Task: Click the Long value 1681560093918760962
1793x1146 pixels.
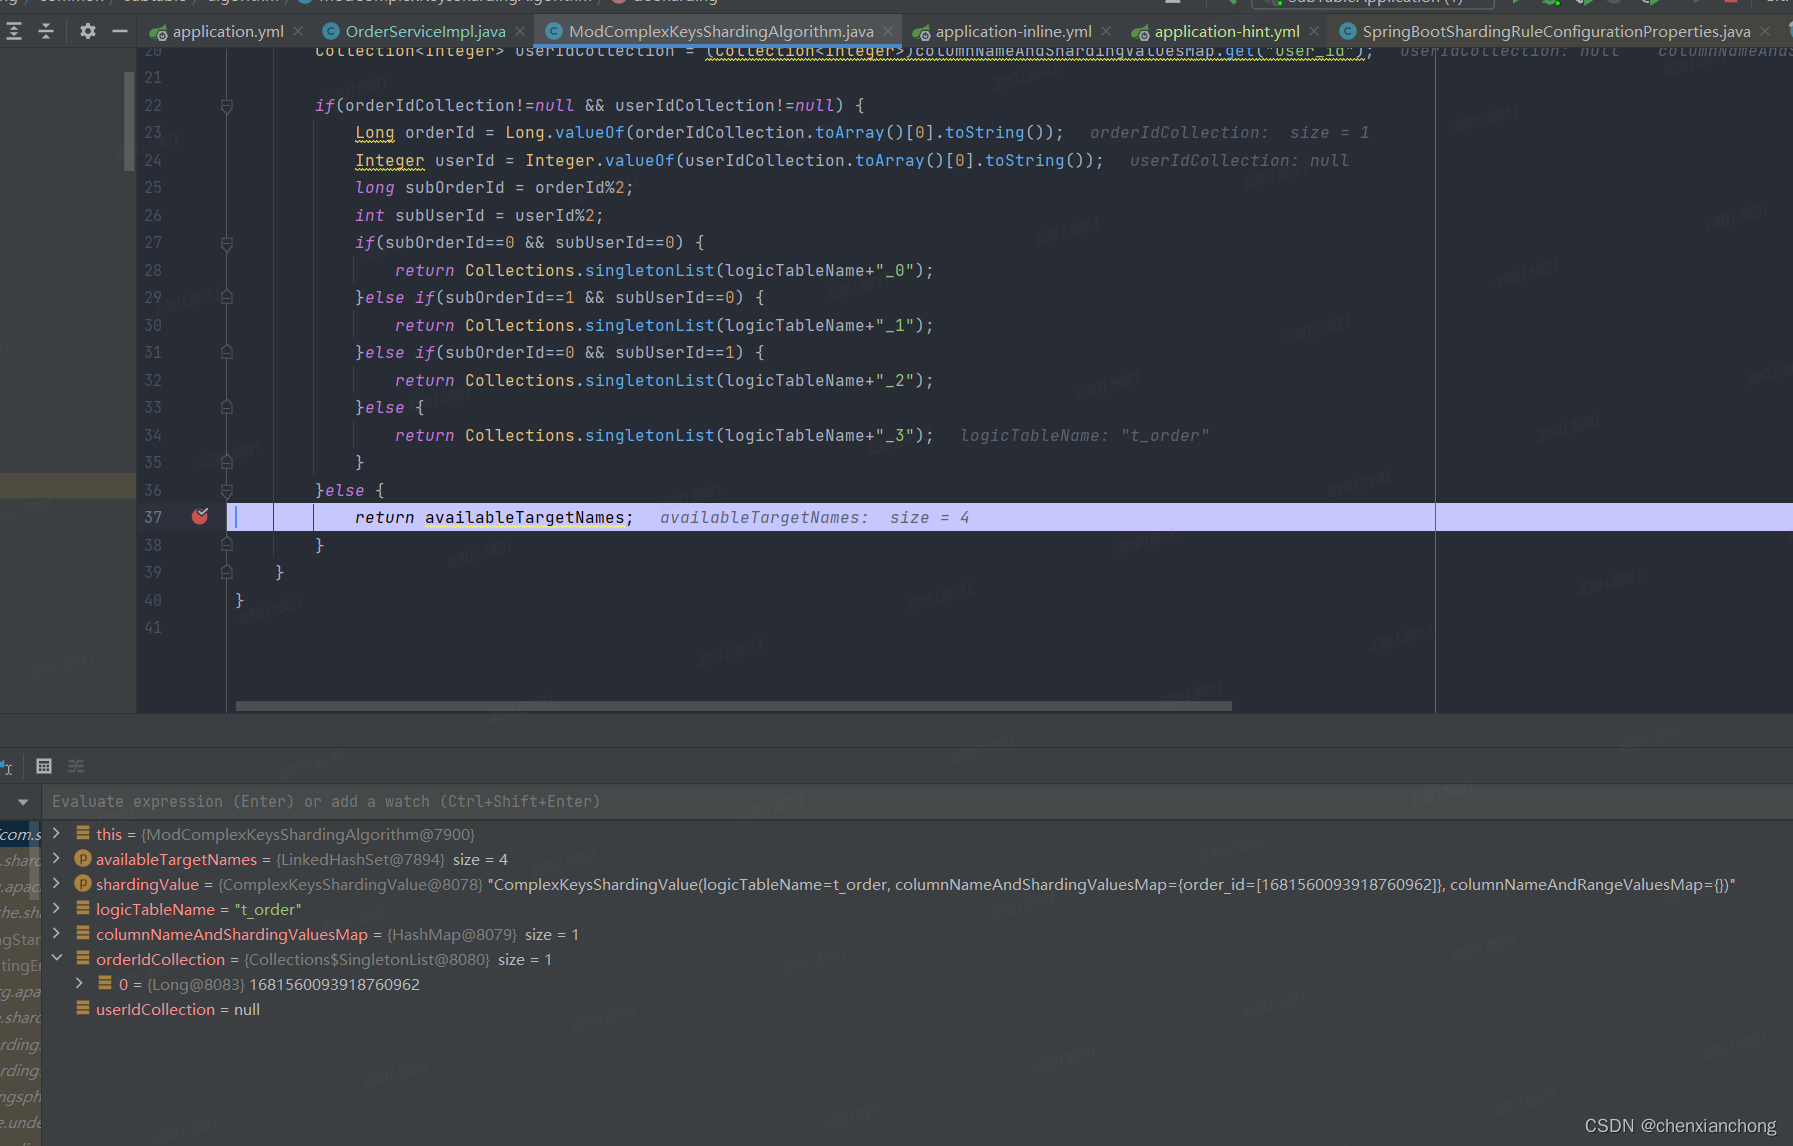Action: pos(334,985)
